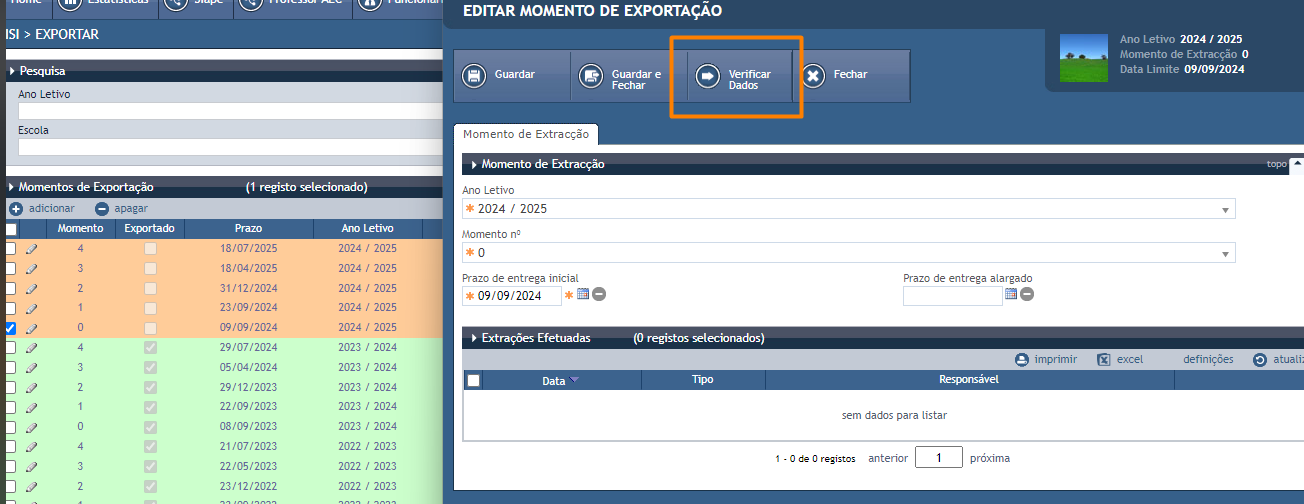1304x504 pixels.
Task: Check the row dated 18/07/2025
Action: pyautogui.click(x=11, y=248)
